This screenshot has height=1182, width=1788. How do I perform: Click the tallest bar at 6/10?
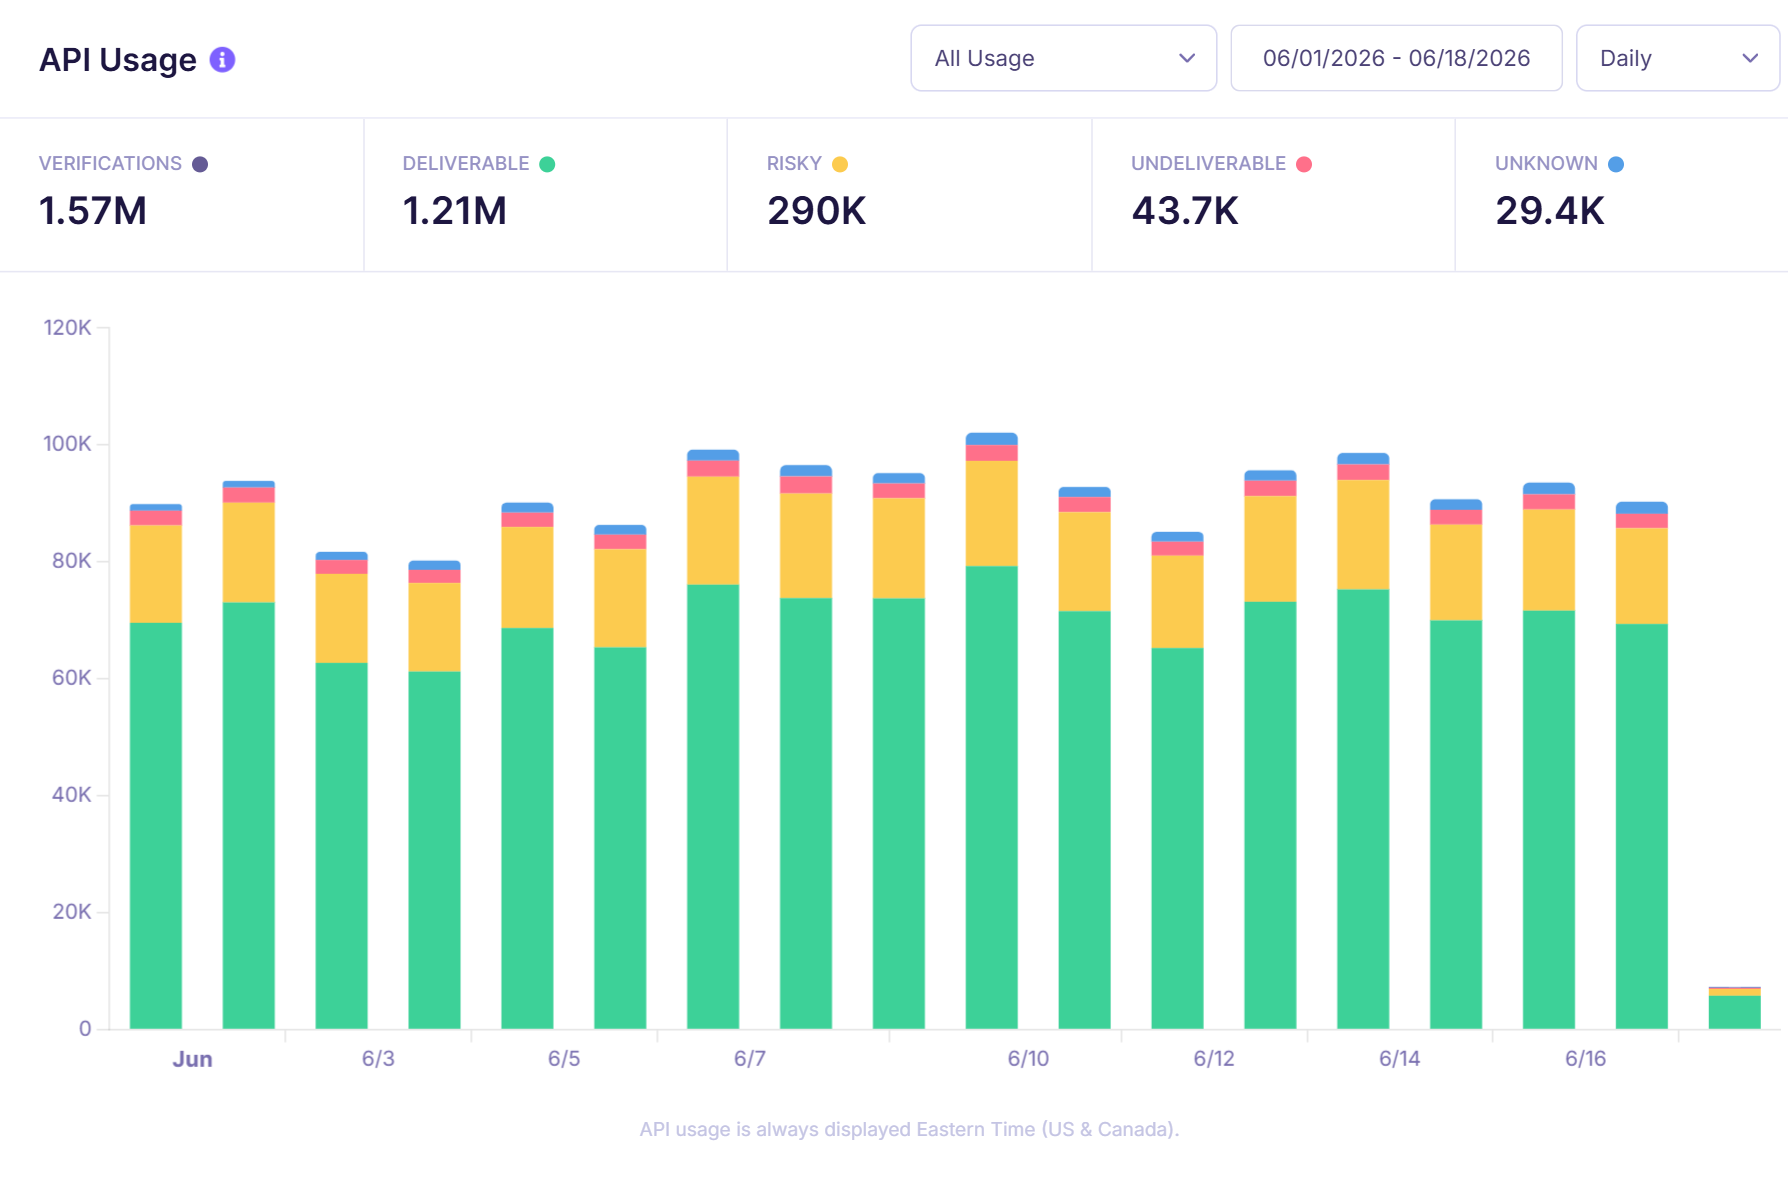(992, 730)
